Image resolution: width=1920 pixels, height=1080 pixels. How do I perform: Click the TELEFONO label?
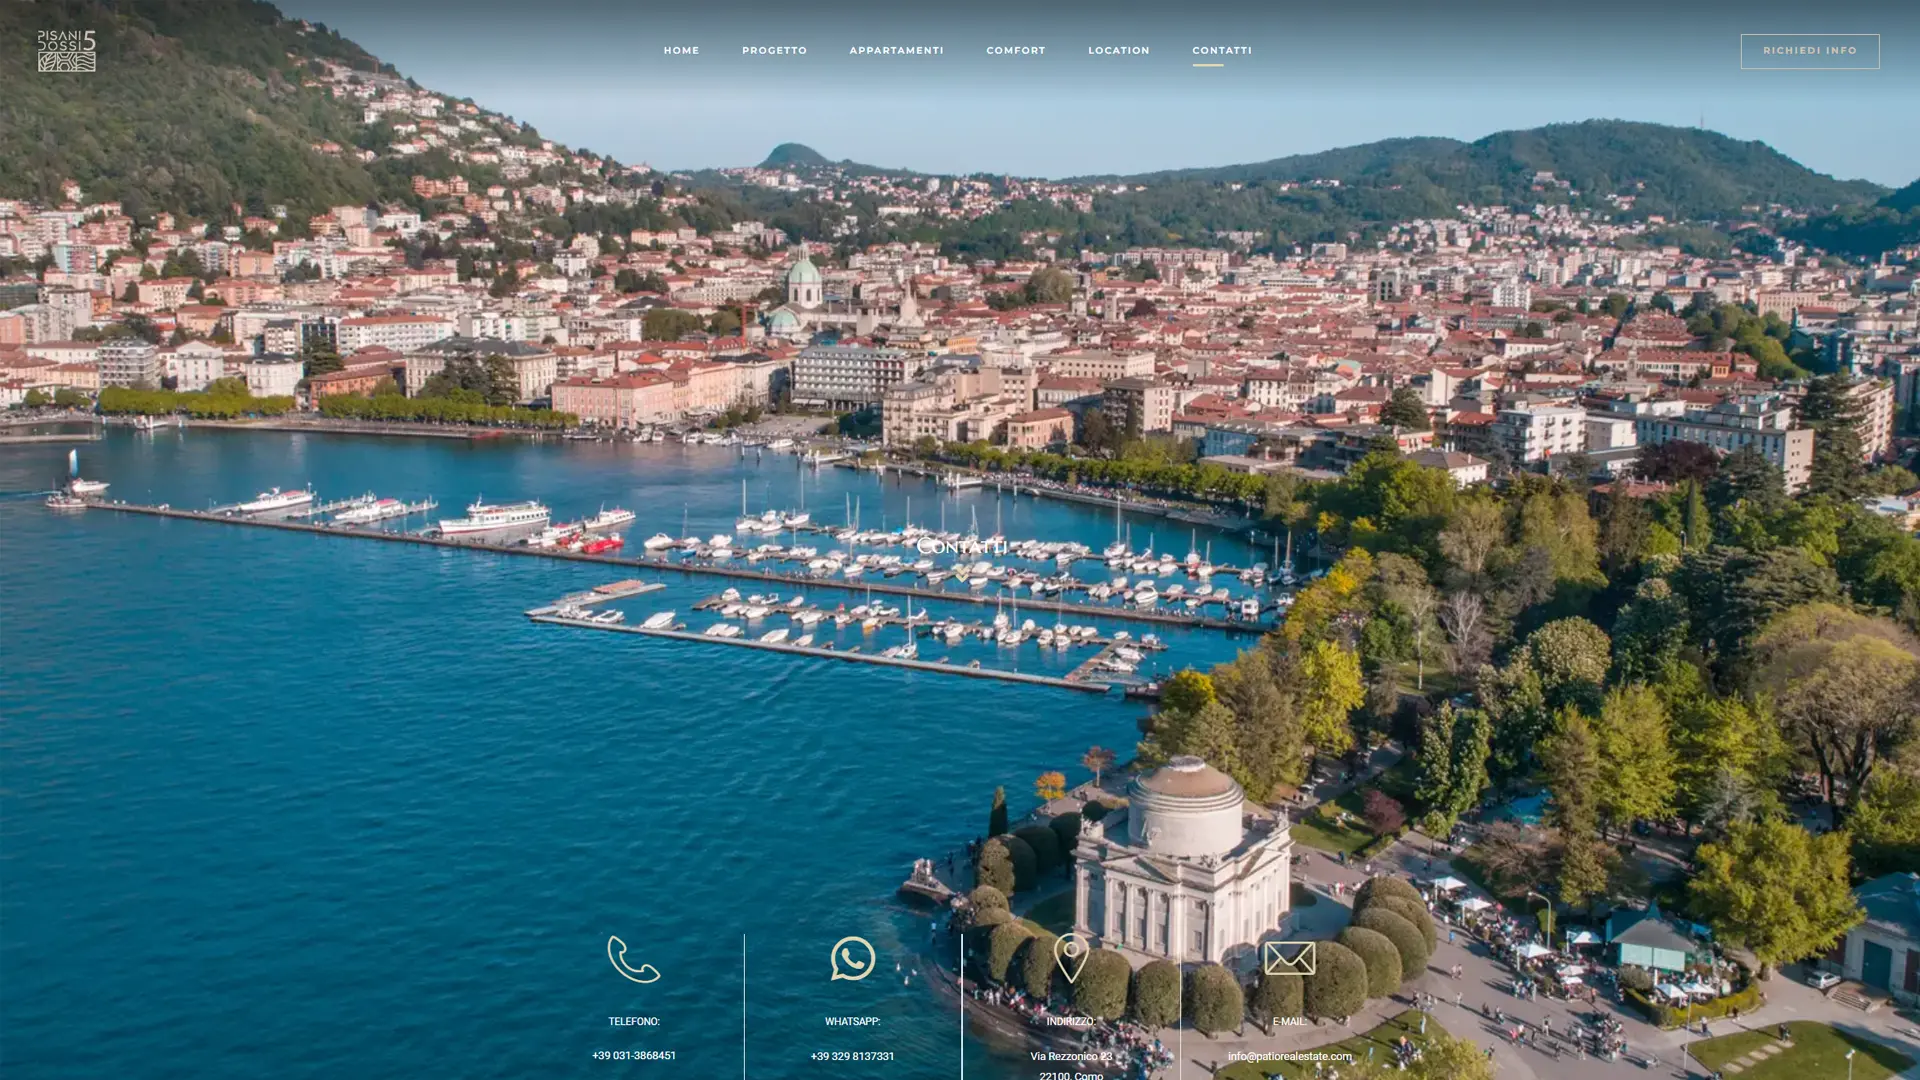coord(634,1021)
